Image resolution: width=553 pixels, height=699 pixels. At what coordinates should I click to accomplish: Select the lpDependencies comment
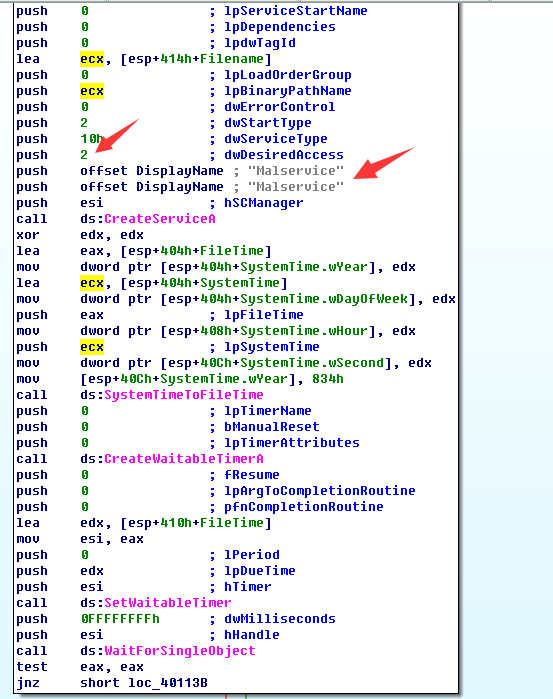click(x=280, y=27)
